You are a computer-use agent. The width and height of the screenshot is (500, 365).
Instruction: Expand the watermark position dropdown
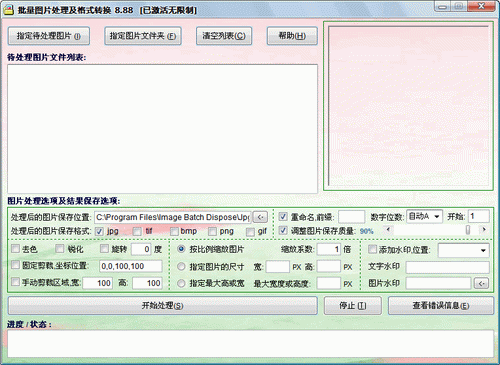[464, 250]
